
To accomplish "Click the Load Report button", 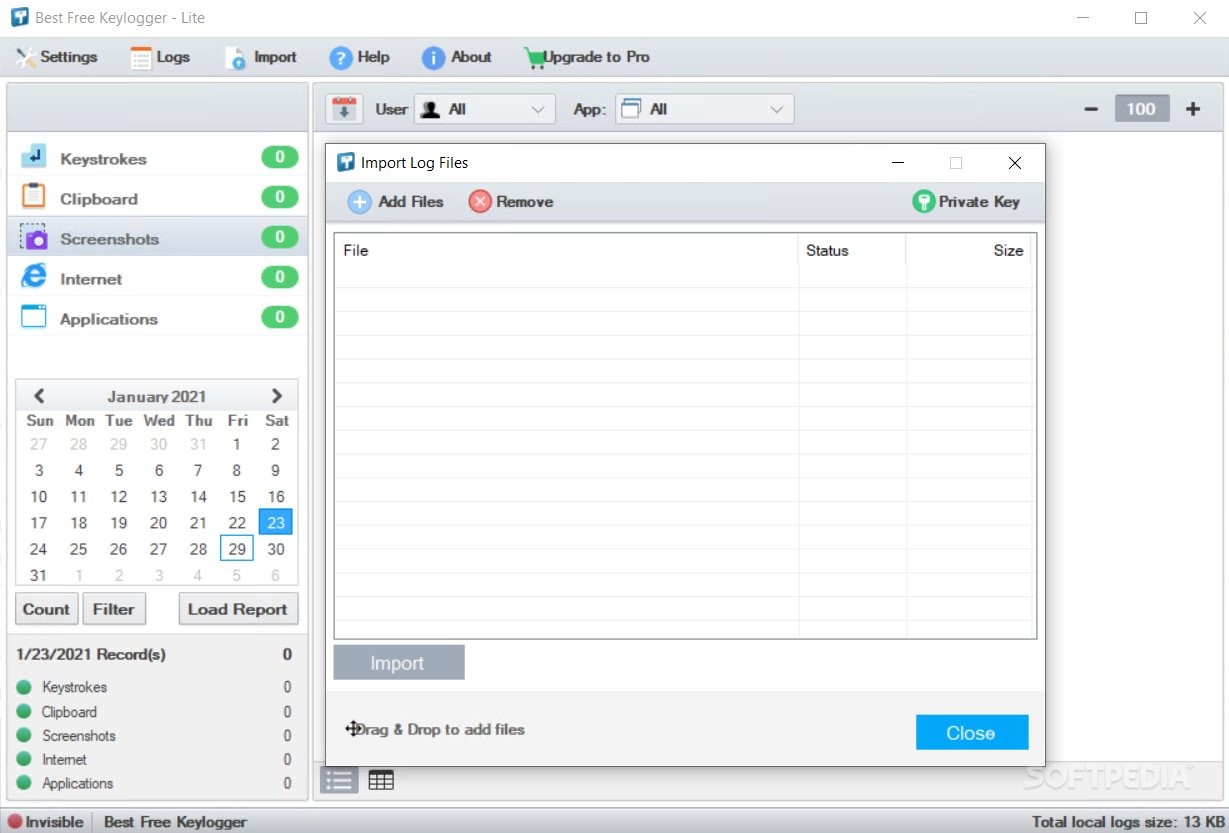I will click(x=238, y=609).
